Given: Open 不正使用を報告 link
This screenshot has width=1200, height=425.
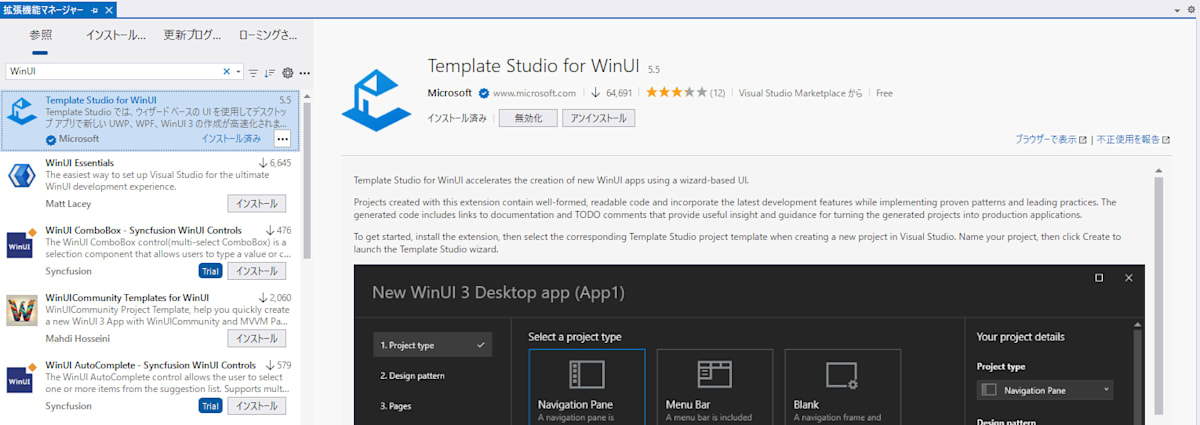Looking at the screenshot, I should (1131, 140).
